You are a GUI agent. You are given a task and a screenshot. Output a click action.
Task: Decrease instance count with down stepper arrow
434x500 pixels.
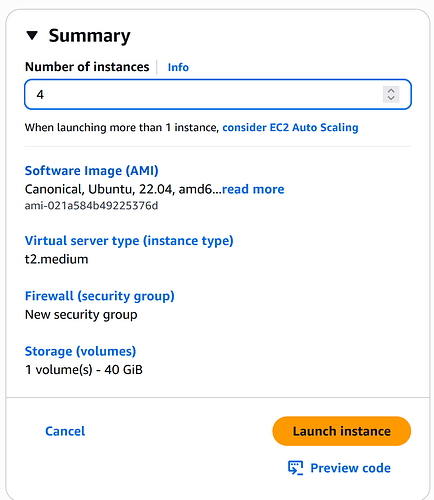pos(391,98)
